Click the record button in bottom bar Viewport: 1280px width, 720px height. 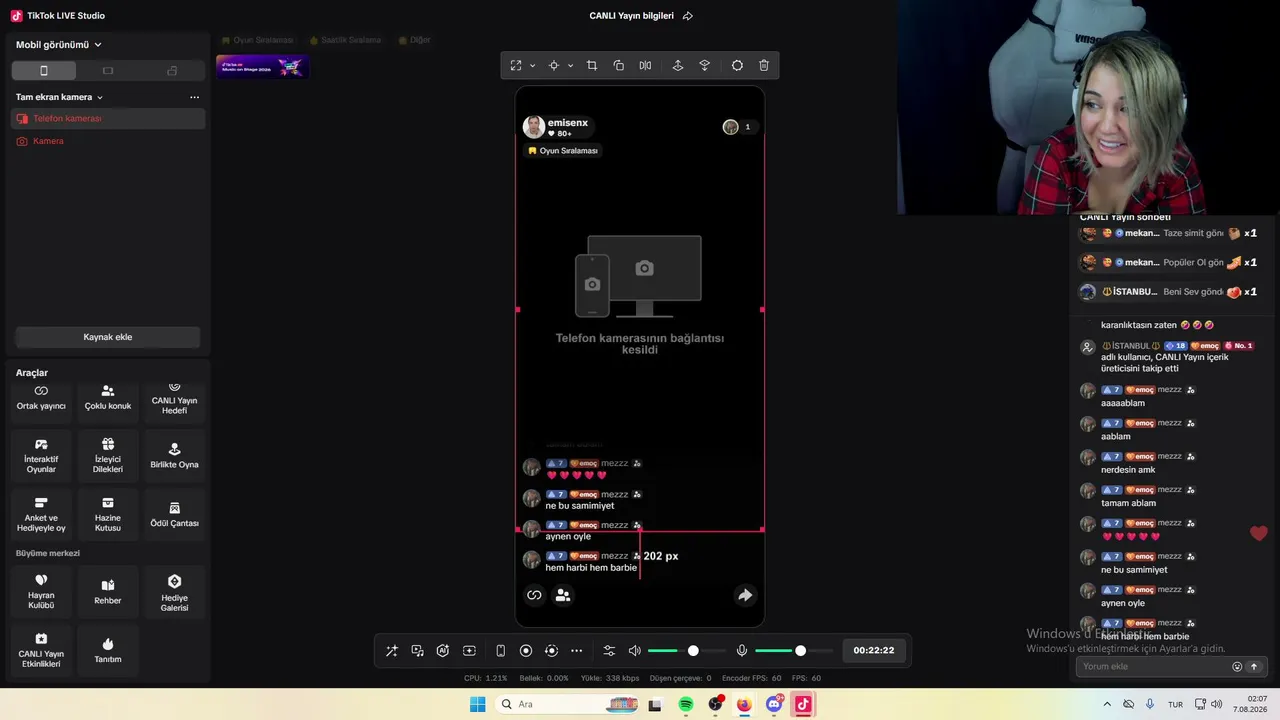(x=526, y=651)
